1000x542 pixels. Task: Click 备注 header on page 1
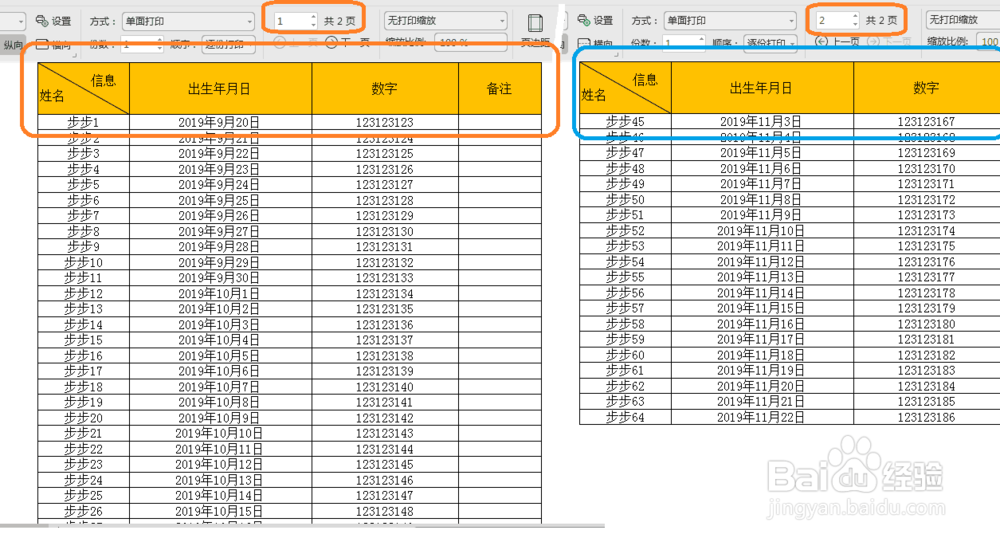[499, 89]
